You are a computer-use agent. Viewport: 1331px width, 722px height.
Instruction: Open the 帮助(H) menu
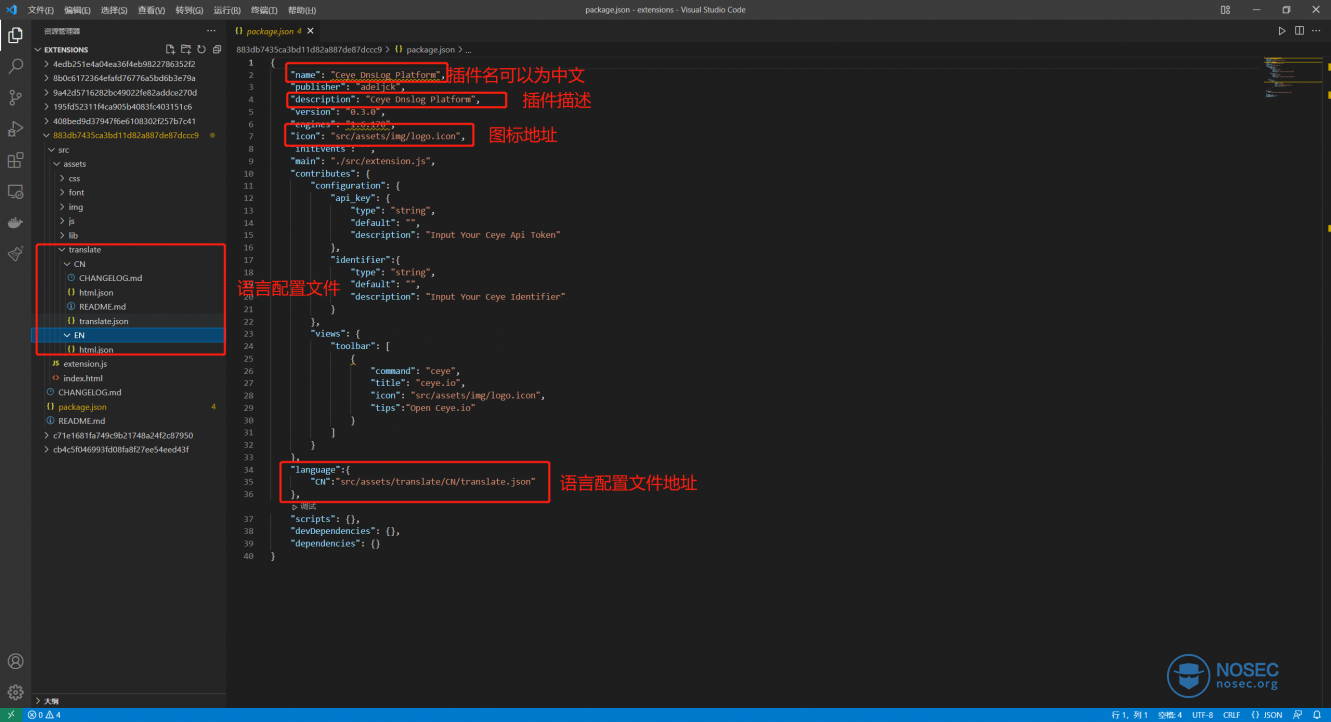(301, 10)
